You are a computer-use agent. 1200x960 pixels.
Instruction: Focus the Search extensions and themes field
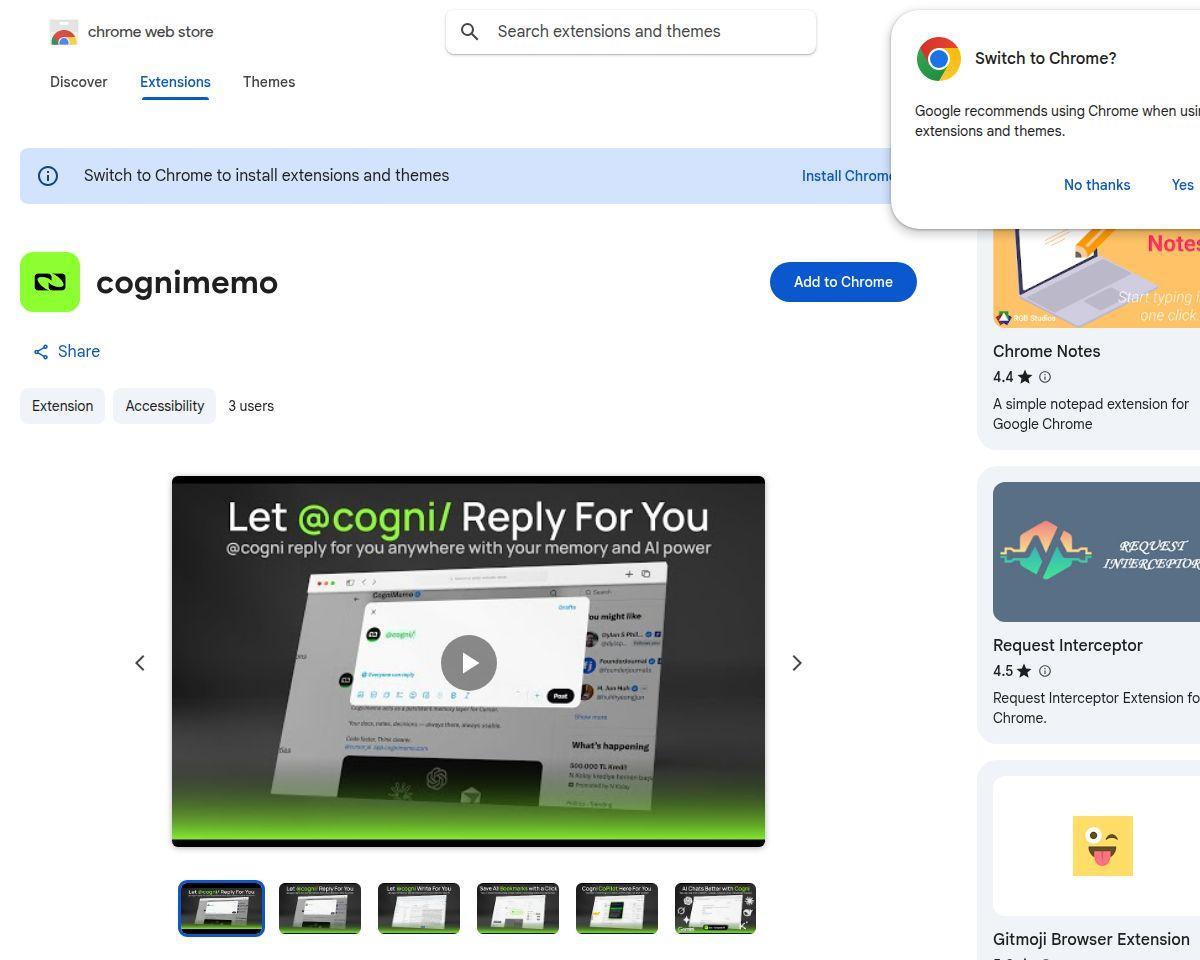pos(631,32)
